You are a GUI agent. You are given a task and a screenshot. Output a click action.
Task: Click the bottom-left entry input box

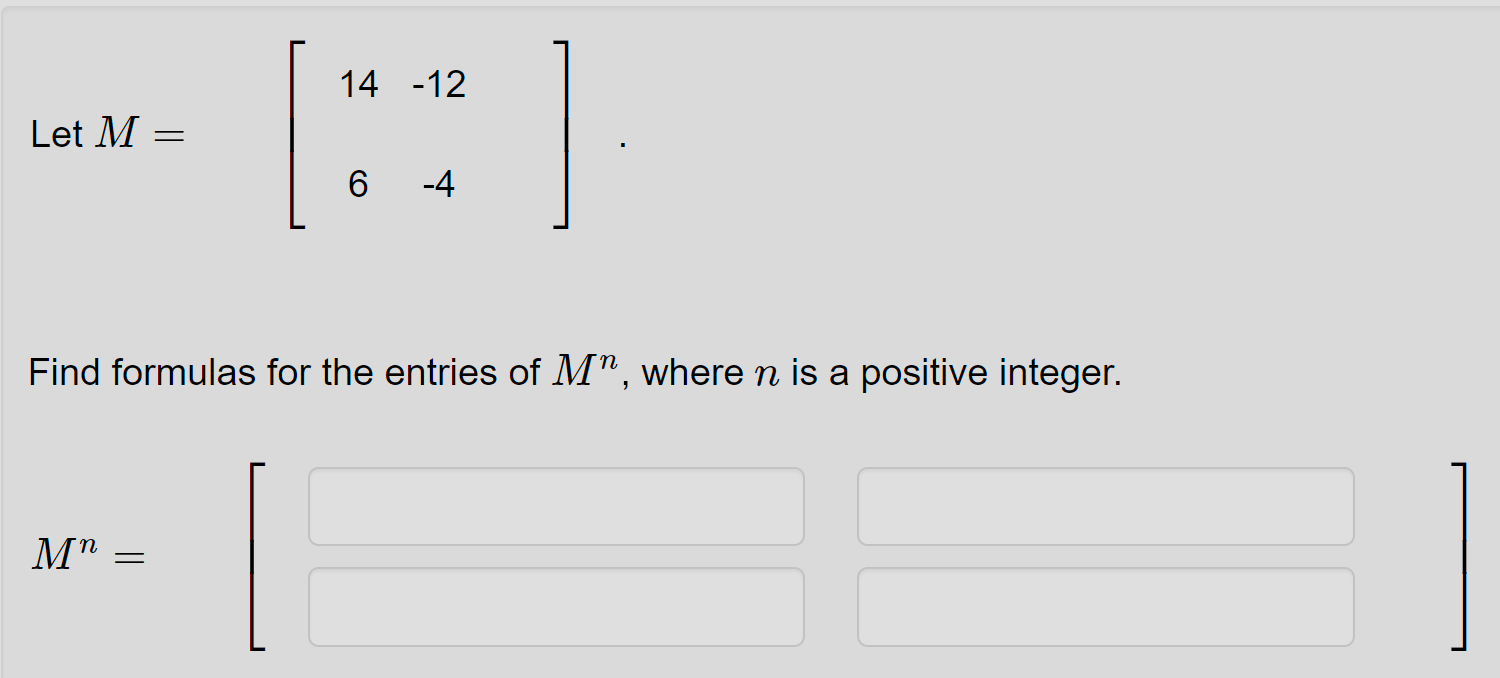pos(556,606)
